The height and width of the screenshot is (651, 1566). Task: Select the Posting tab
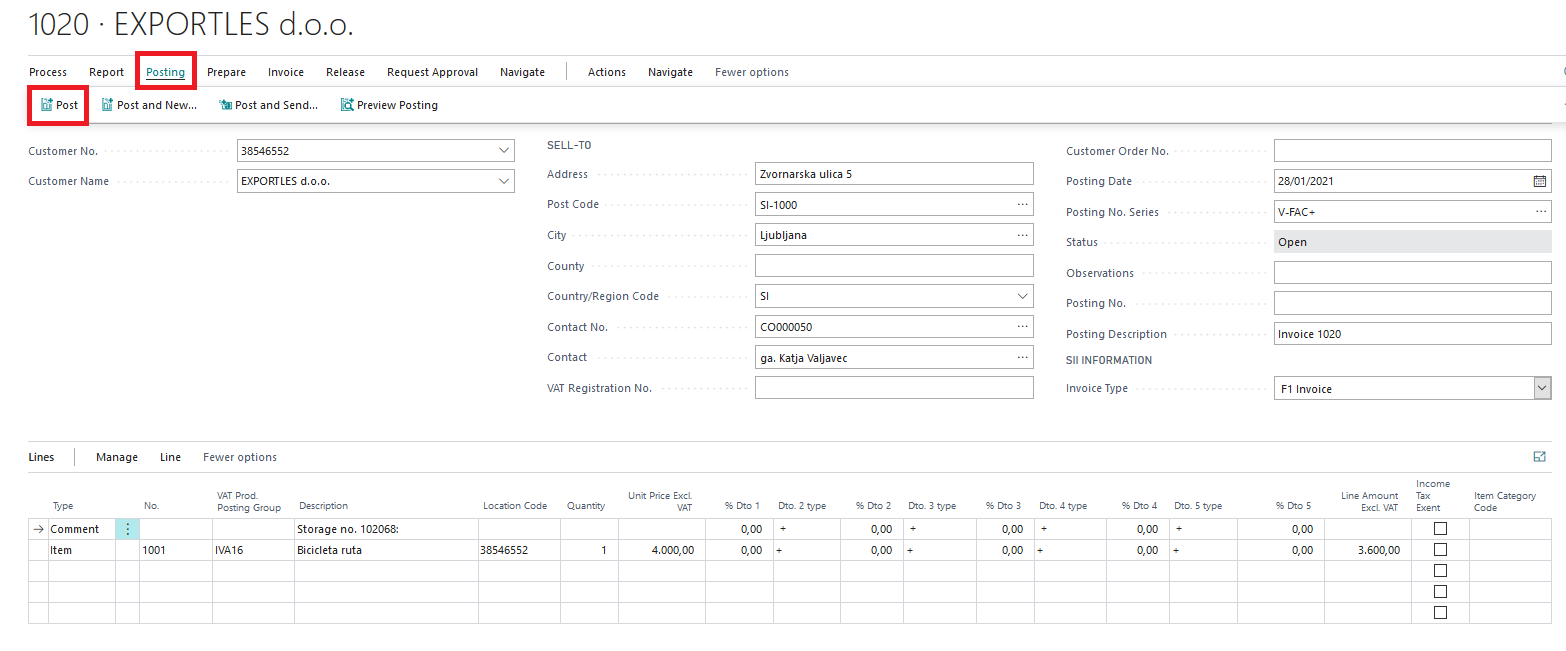(165, 72)
